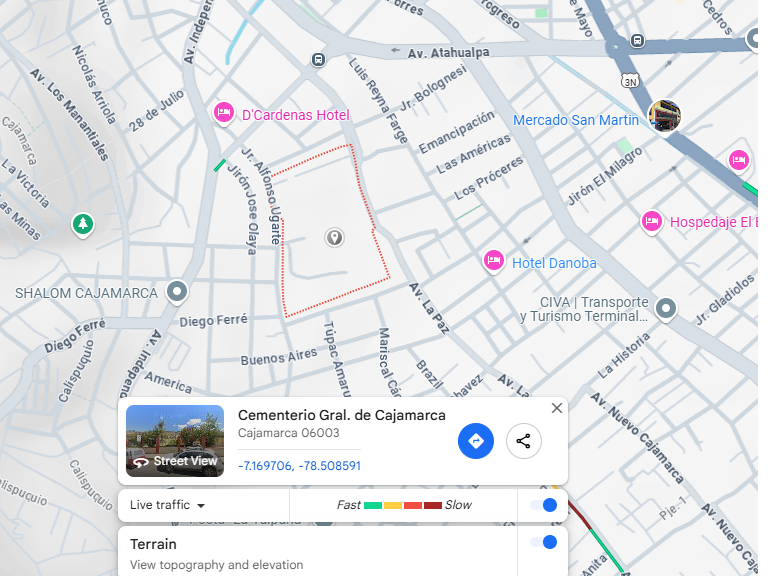Click the Share icon in place card

[x=524, y=441]
